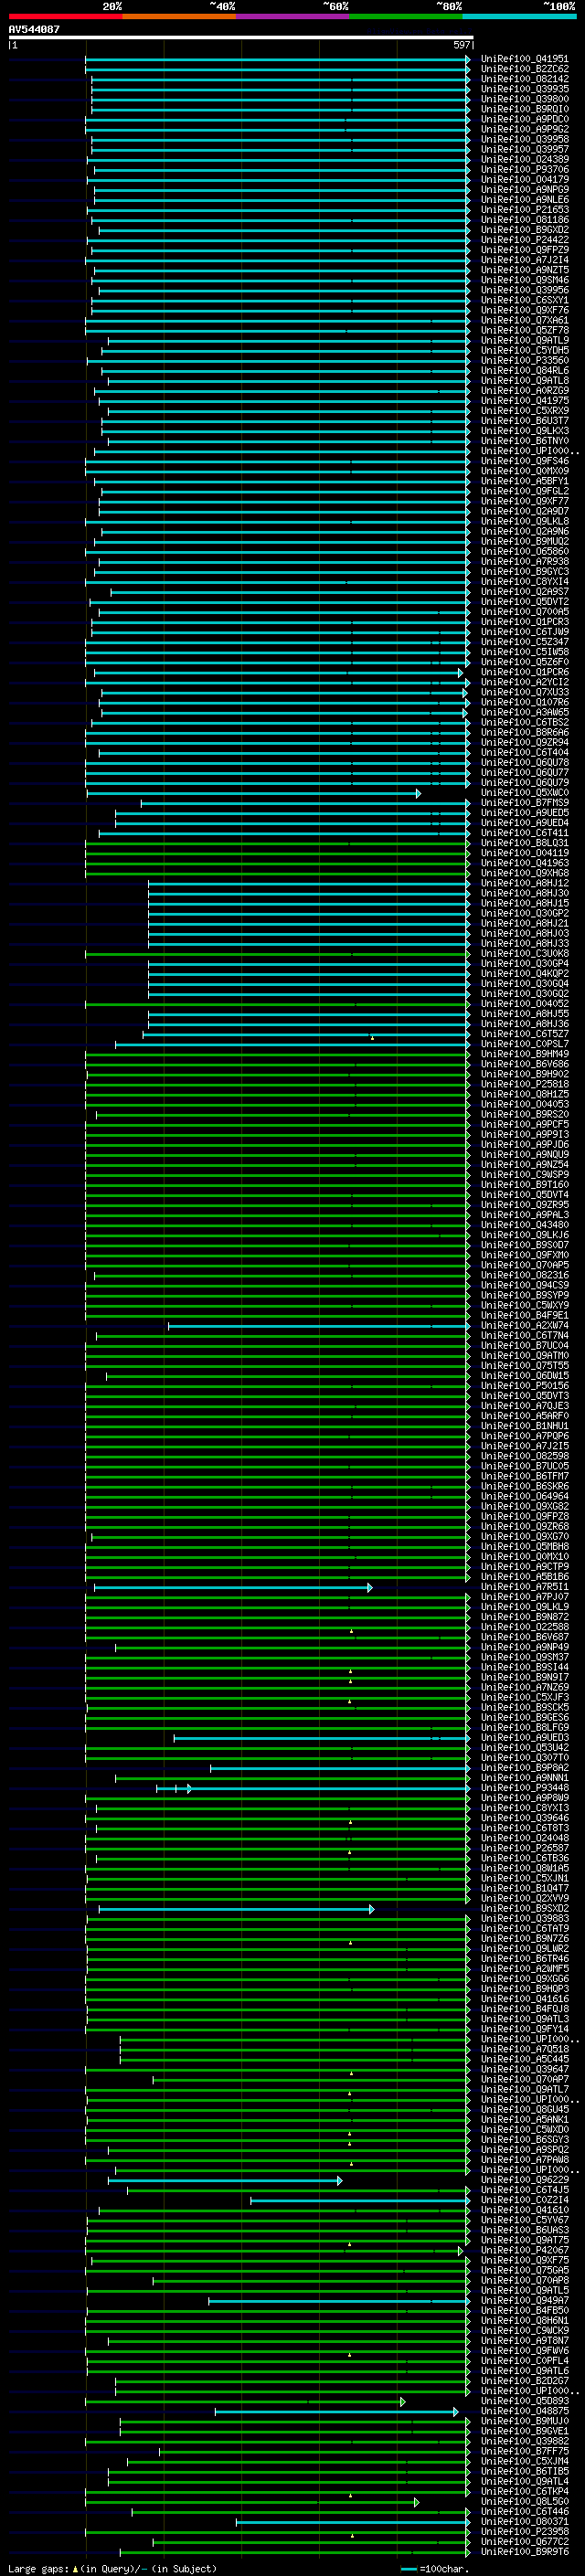
Task: Open hit UniRef100_Q41951
Action: (524, 59)
